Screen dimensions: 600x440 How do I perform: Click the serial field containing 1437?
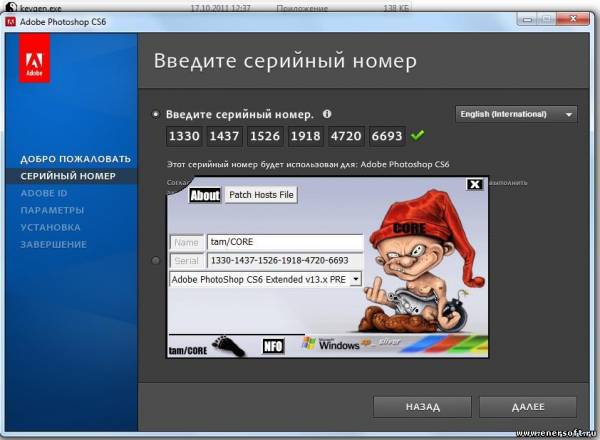tap(224, 136)
